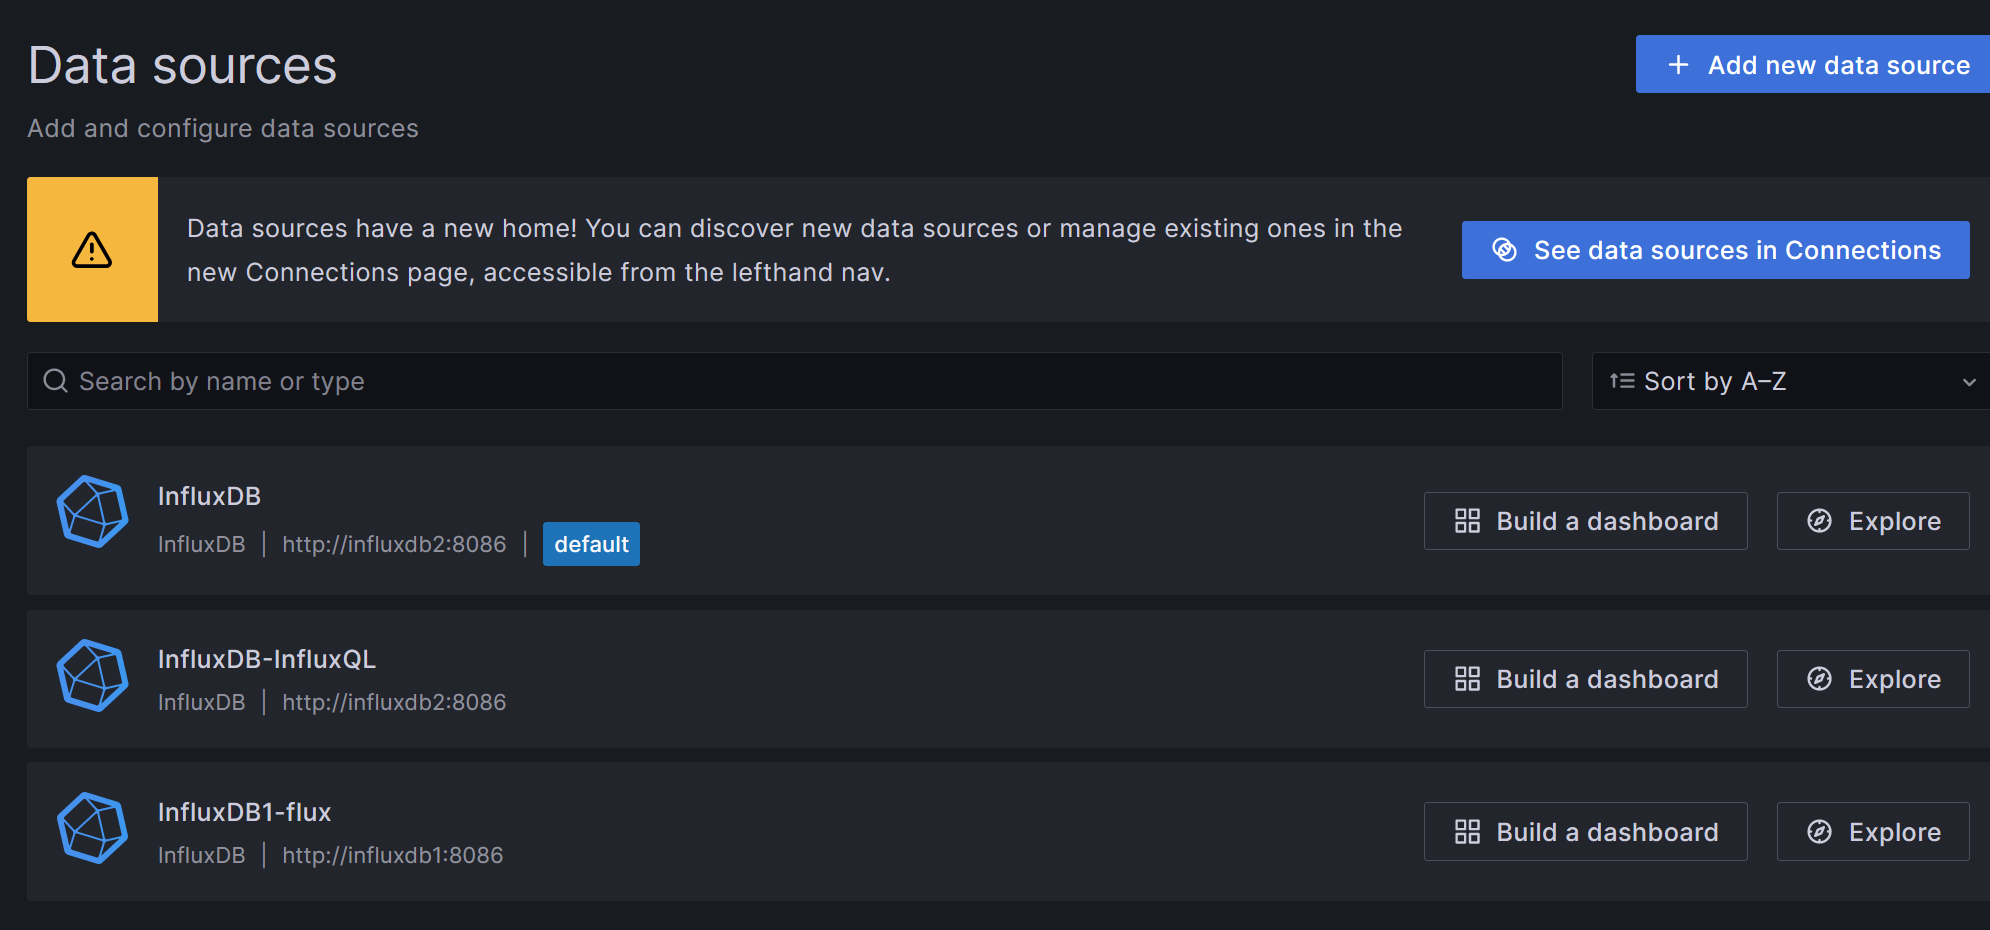Click the InfluxDB-InfluxQL data source logo icon
Screen dimensions: 1990x930
click(x=92, y=676)
